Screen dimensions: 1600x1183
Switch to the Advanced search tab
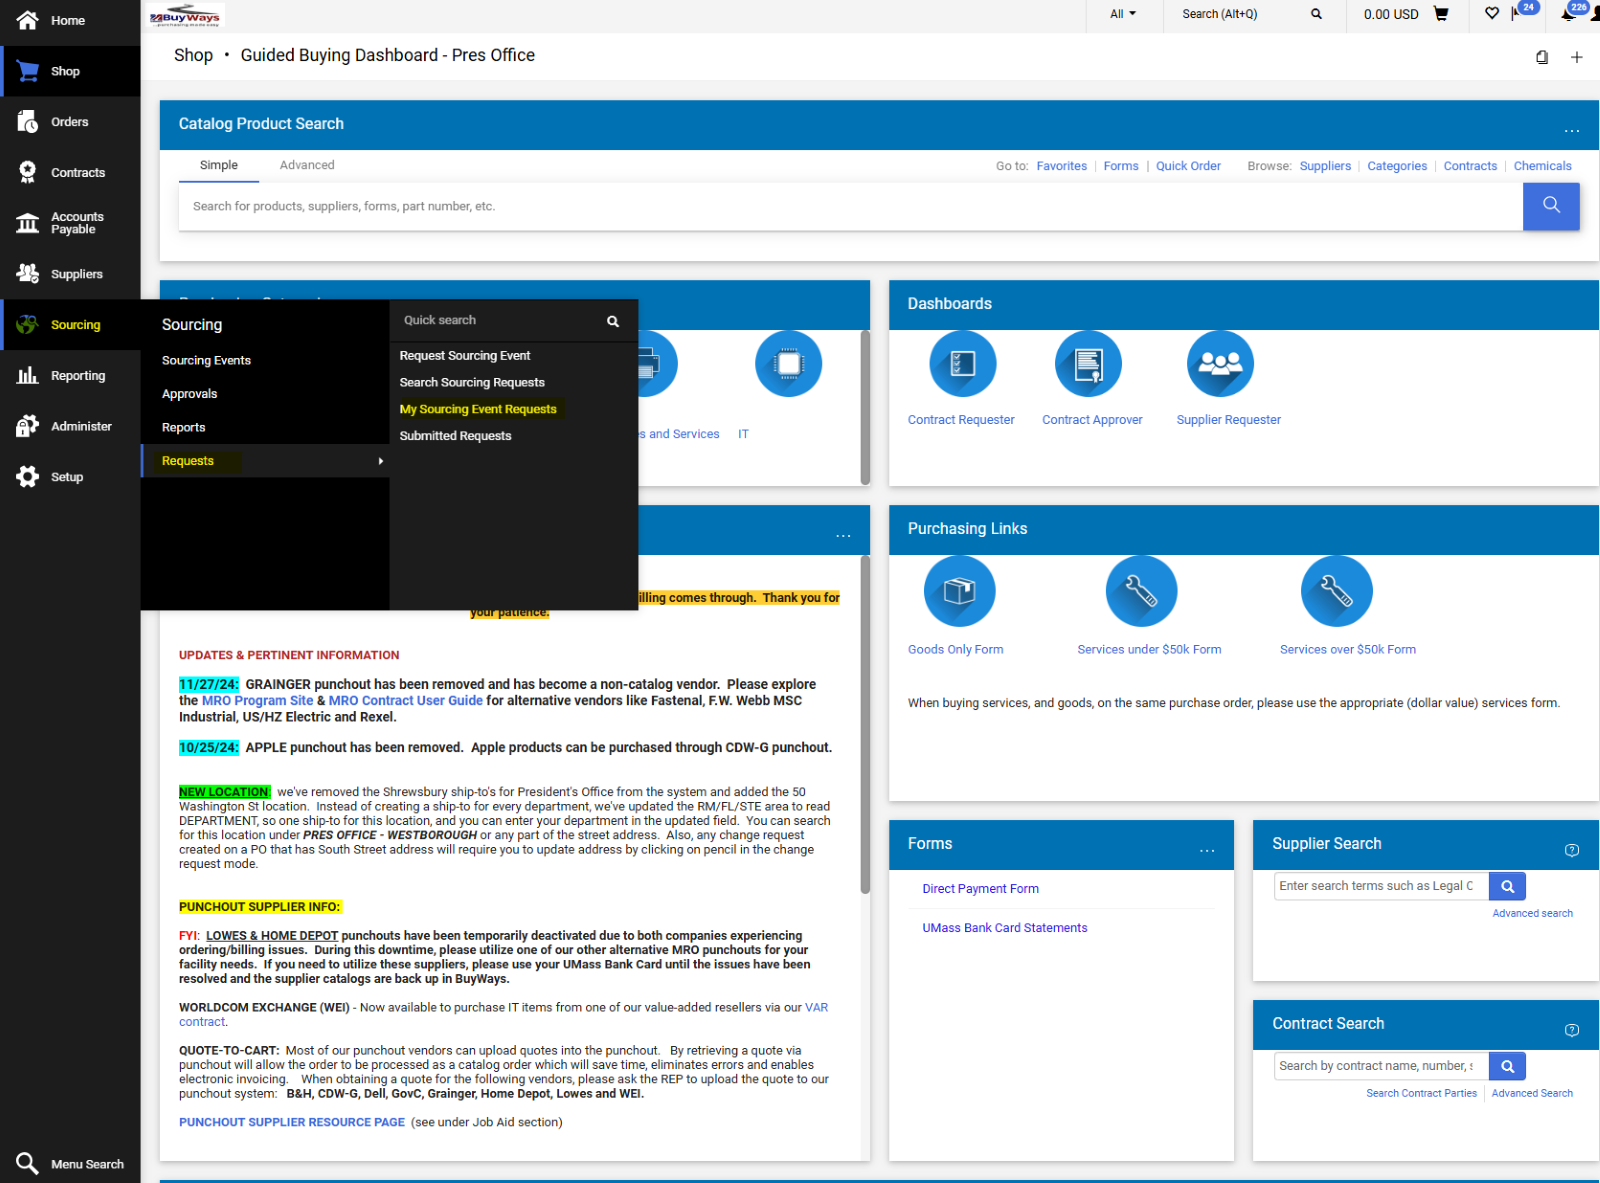[307, 165]
